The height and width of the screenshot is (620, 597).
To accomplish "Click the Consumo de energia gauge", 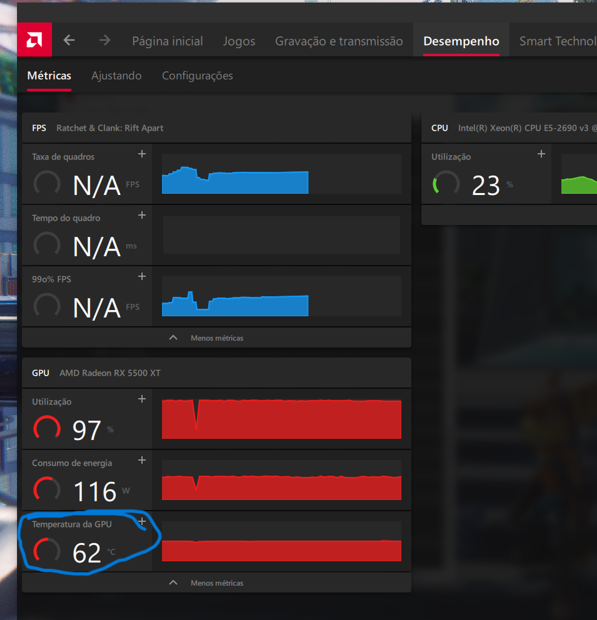I will tap(47, 490).
